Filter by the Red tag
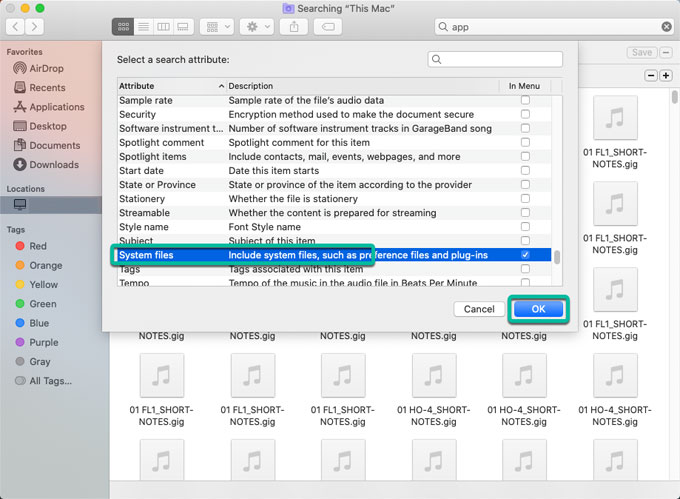 pyautogui.click(x=38, y=246)
